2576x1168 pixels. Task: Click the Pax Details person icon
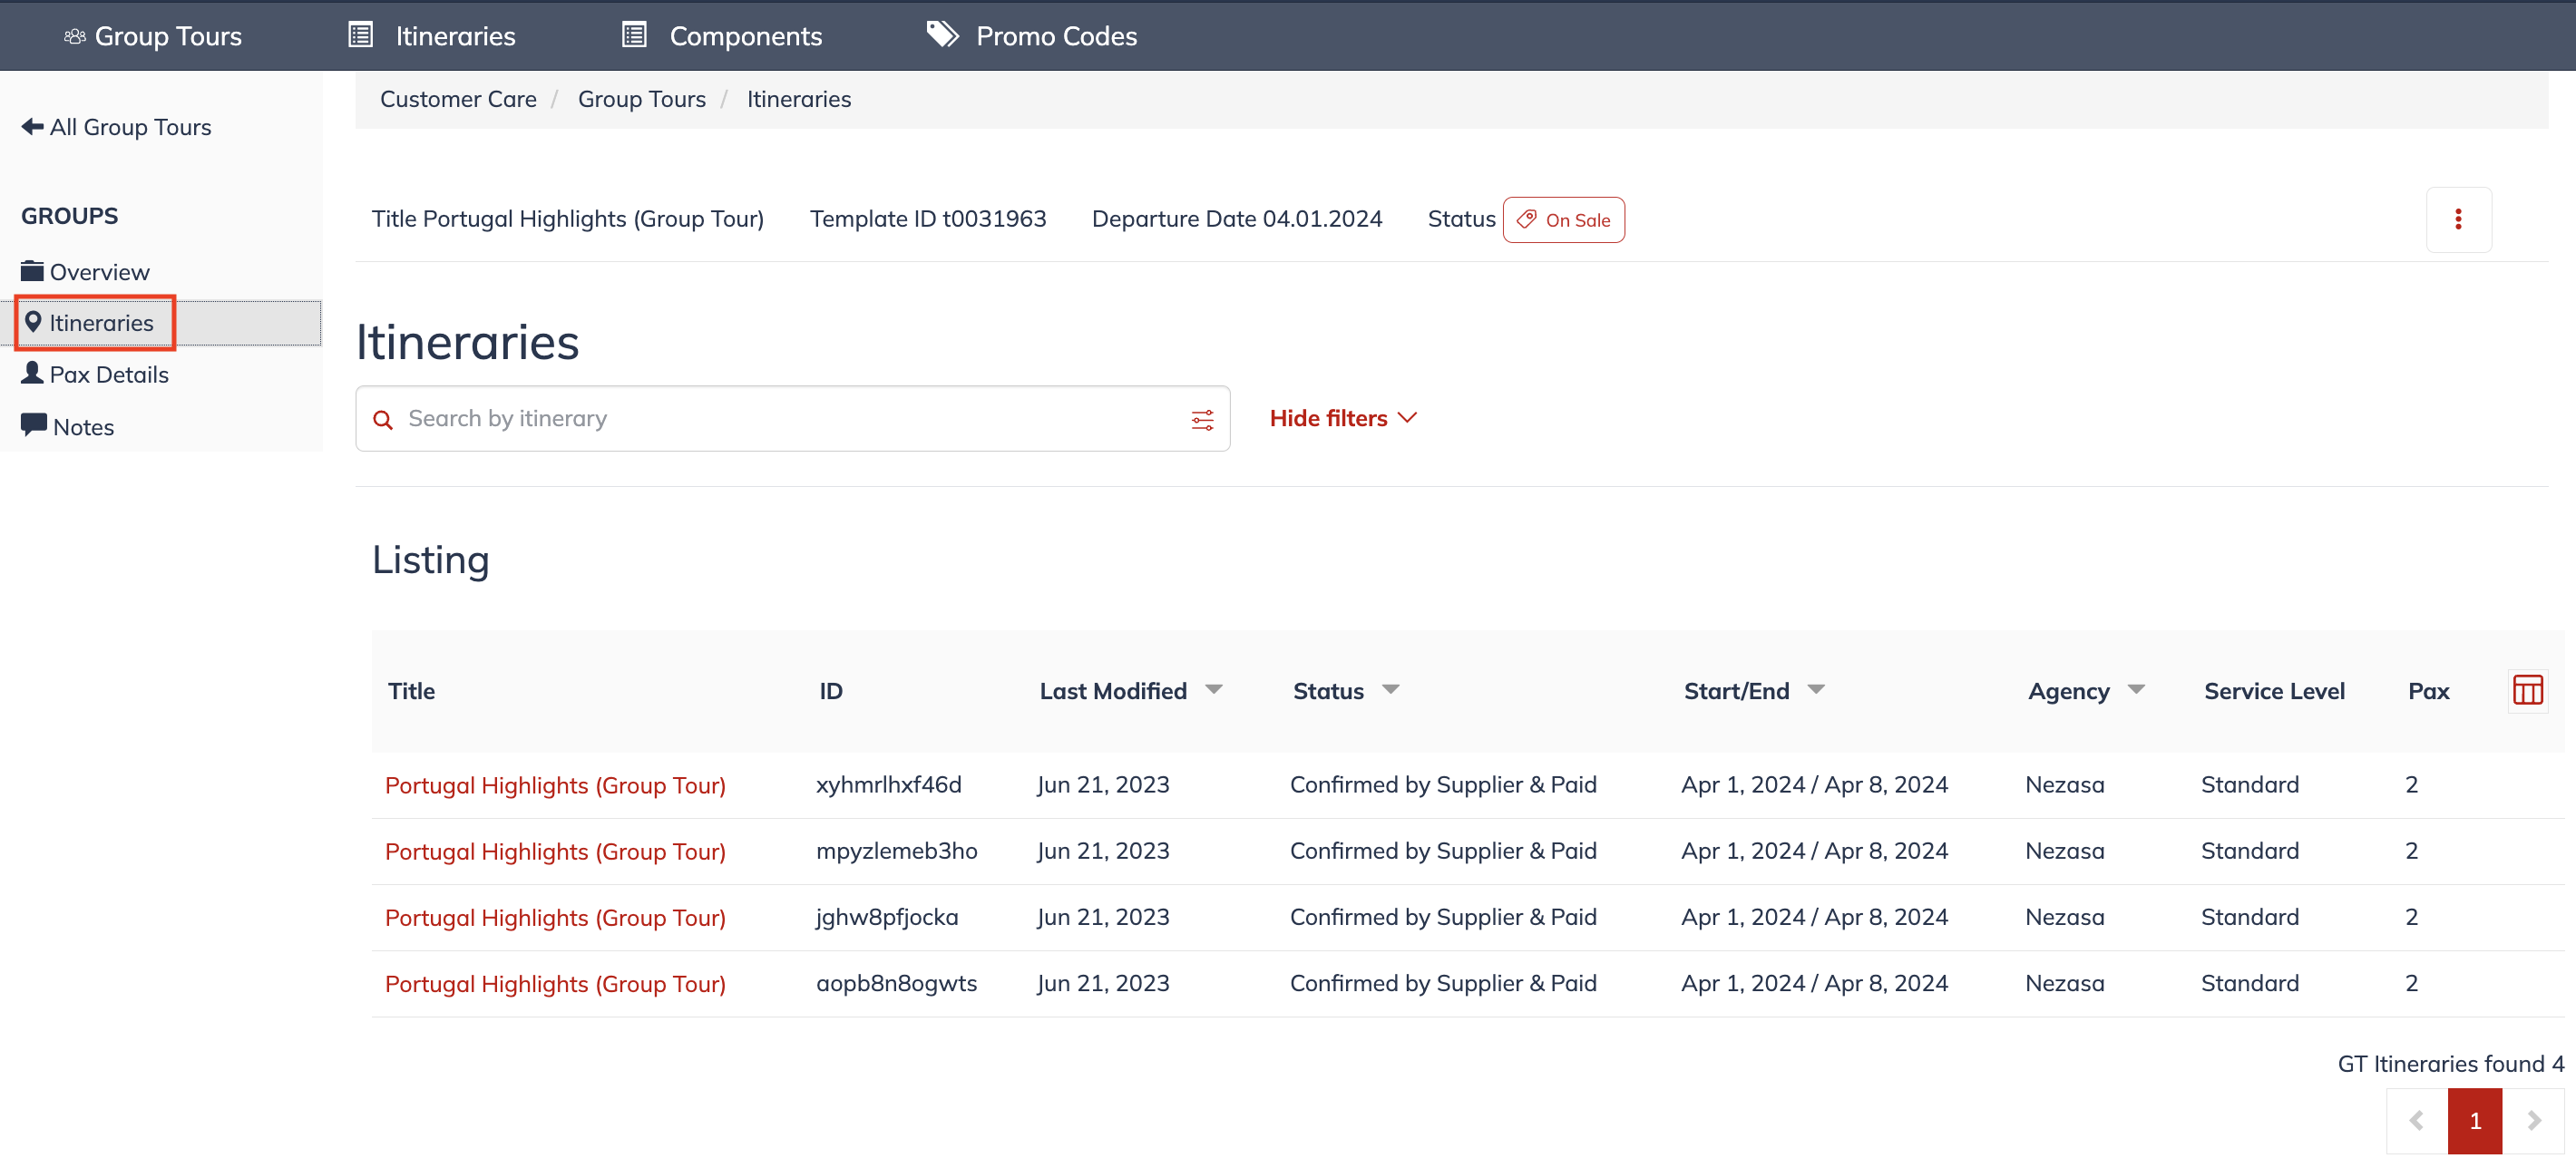32,373
